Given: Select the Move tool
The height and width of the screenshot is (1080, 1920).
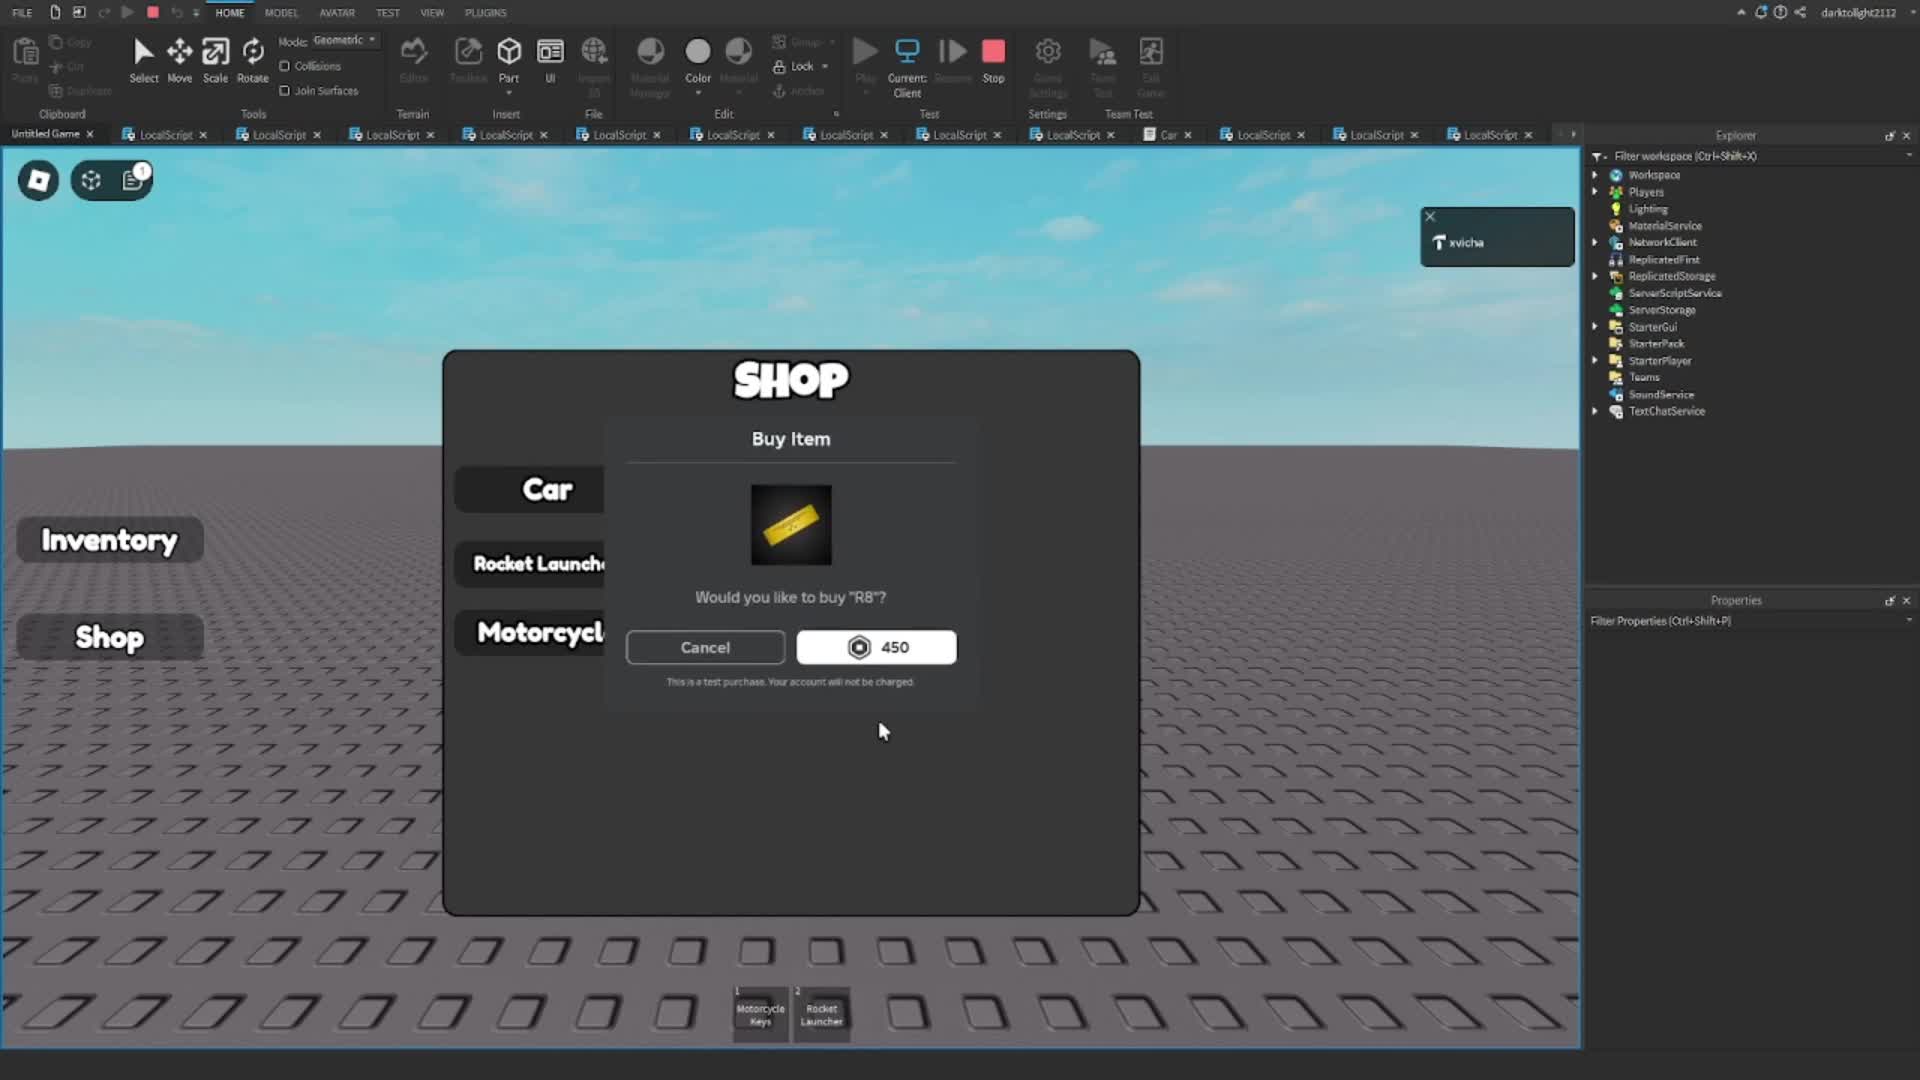Looking at the screenshot, I should (x=180, y=60).
